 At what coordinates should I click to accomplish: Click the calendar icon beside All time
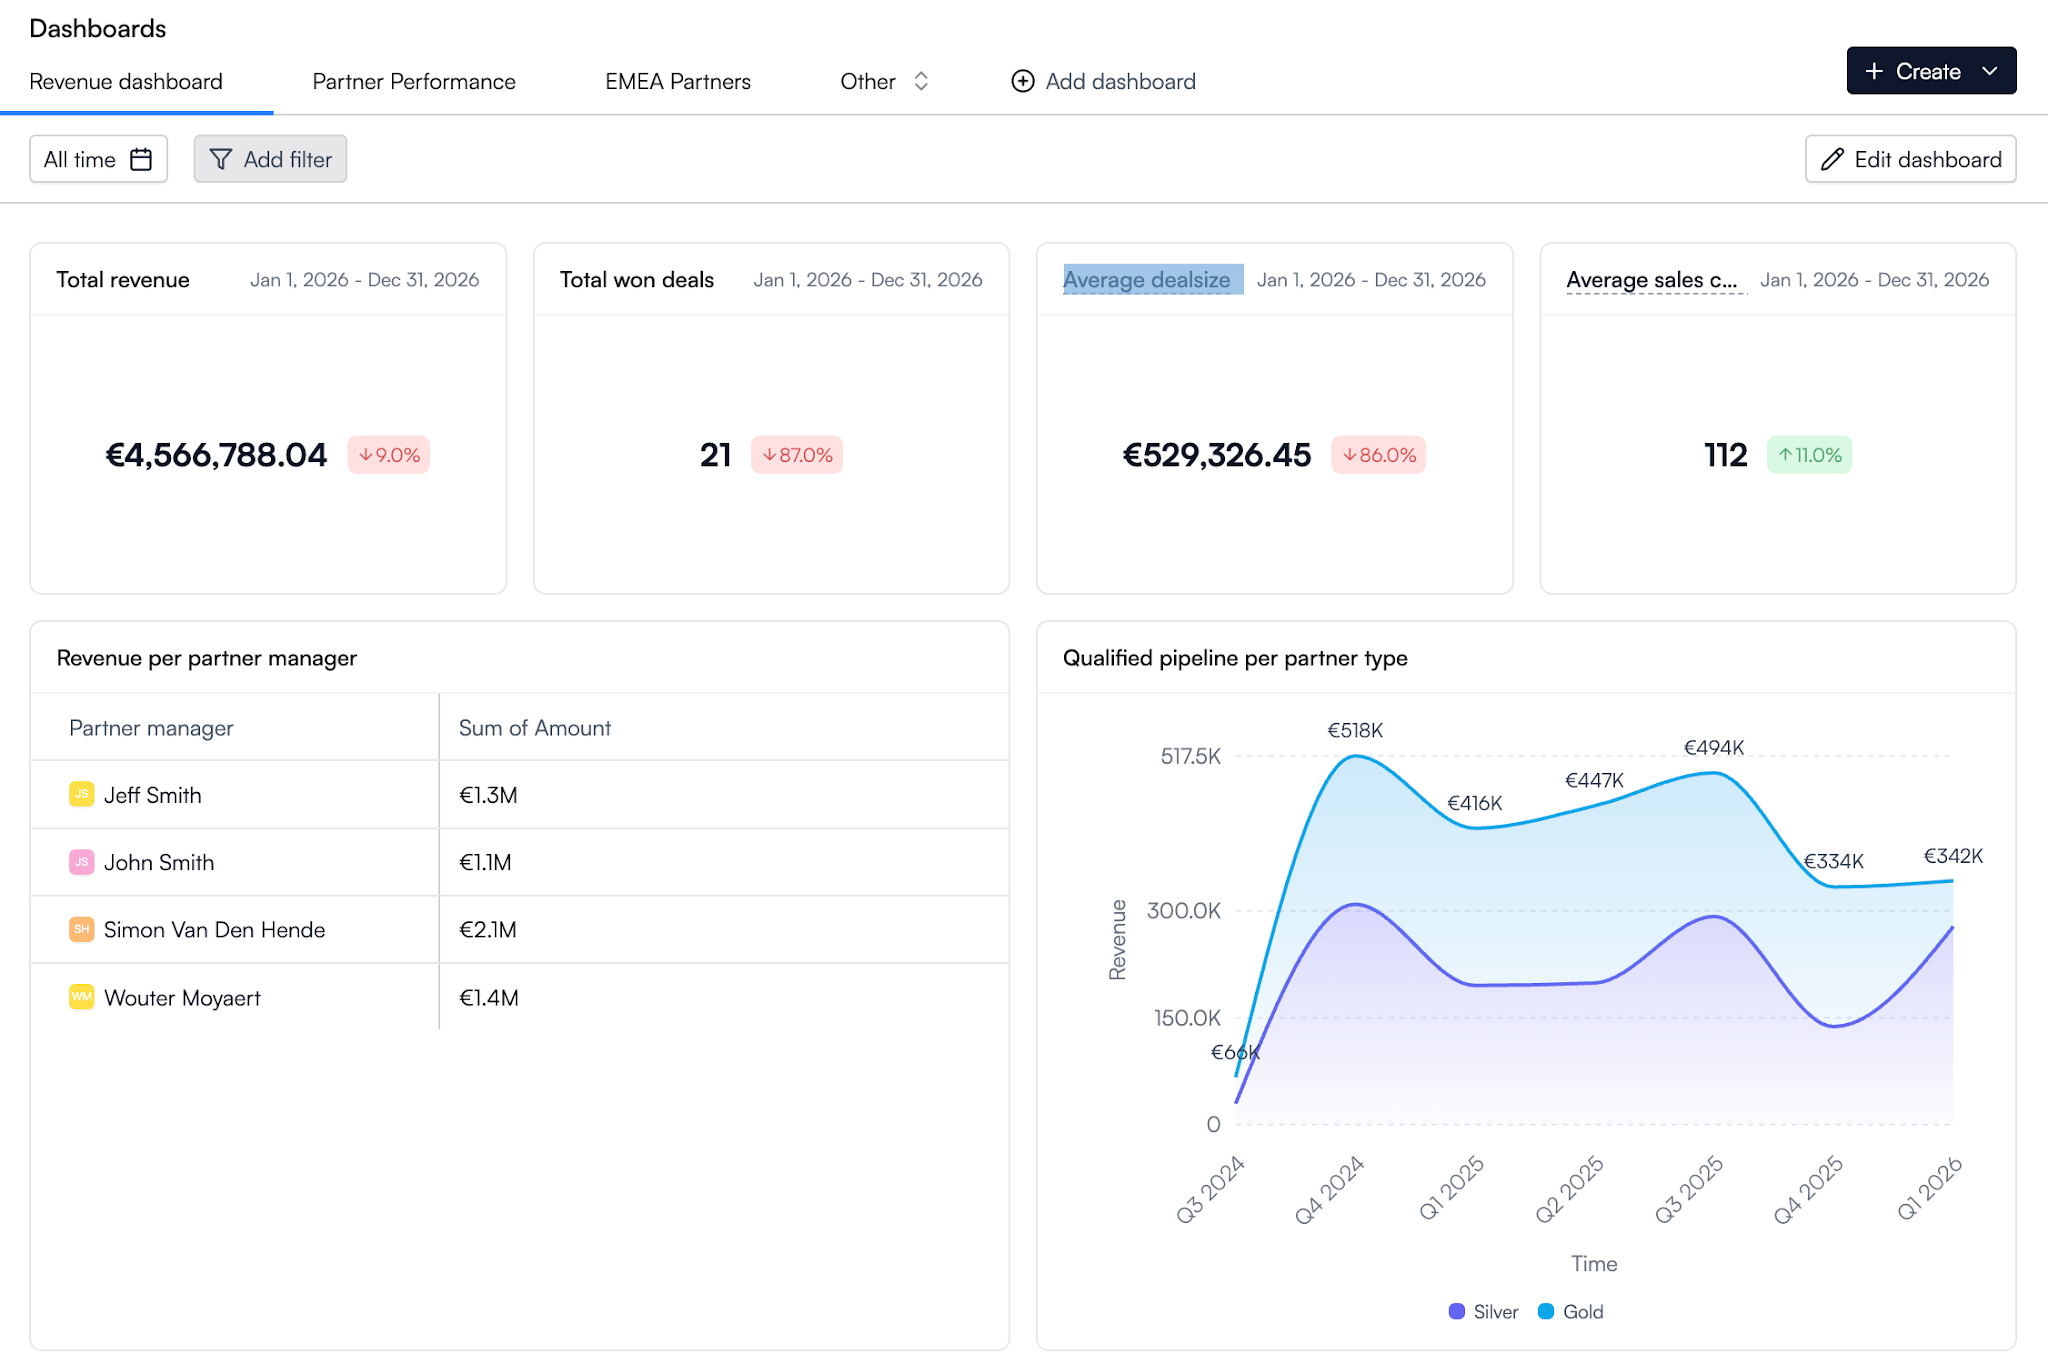click(x=141, y=159)
